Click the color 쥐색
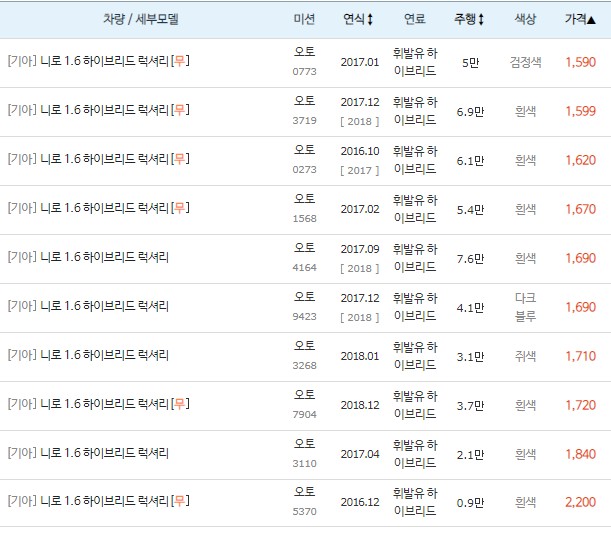This screenshot has height=535, width=611. click(x=525, y=356)
